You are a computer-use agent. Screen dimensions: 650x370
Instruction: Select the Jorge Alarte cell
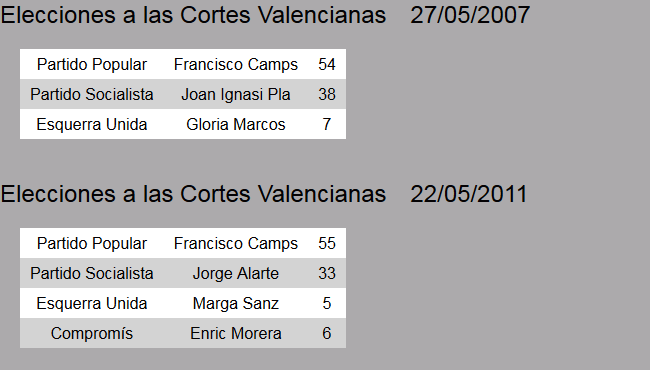click(x=236, y=273)
